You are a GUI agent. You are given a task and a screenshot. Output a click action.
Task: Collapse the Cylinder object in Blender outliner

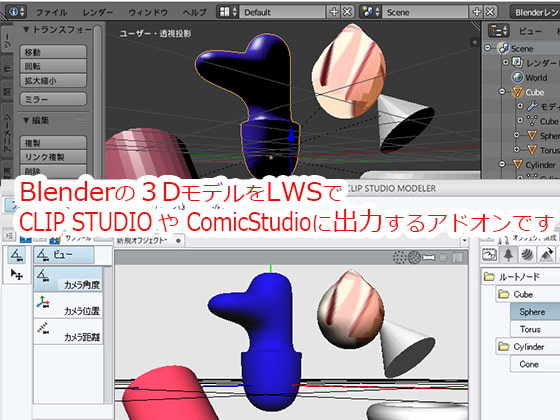click(x=502, y=164)
